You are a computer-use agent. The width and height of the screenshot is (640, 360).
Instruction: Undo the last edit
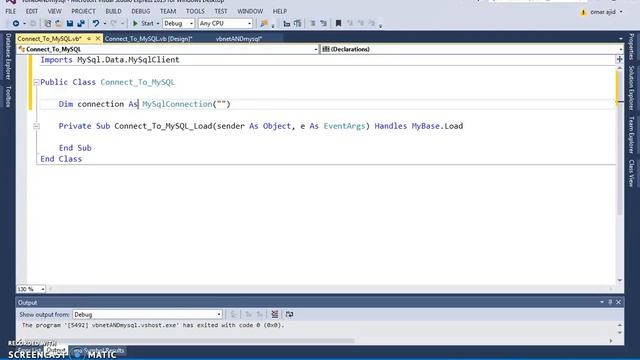(96, 24)
